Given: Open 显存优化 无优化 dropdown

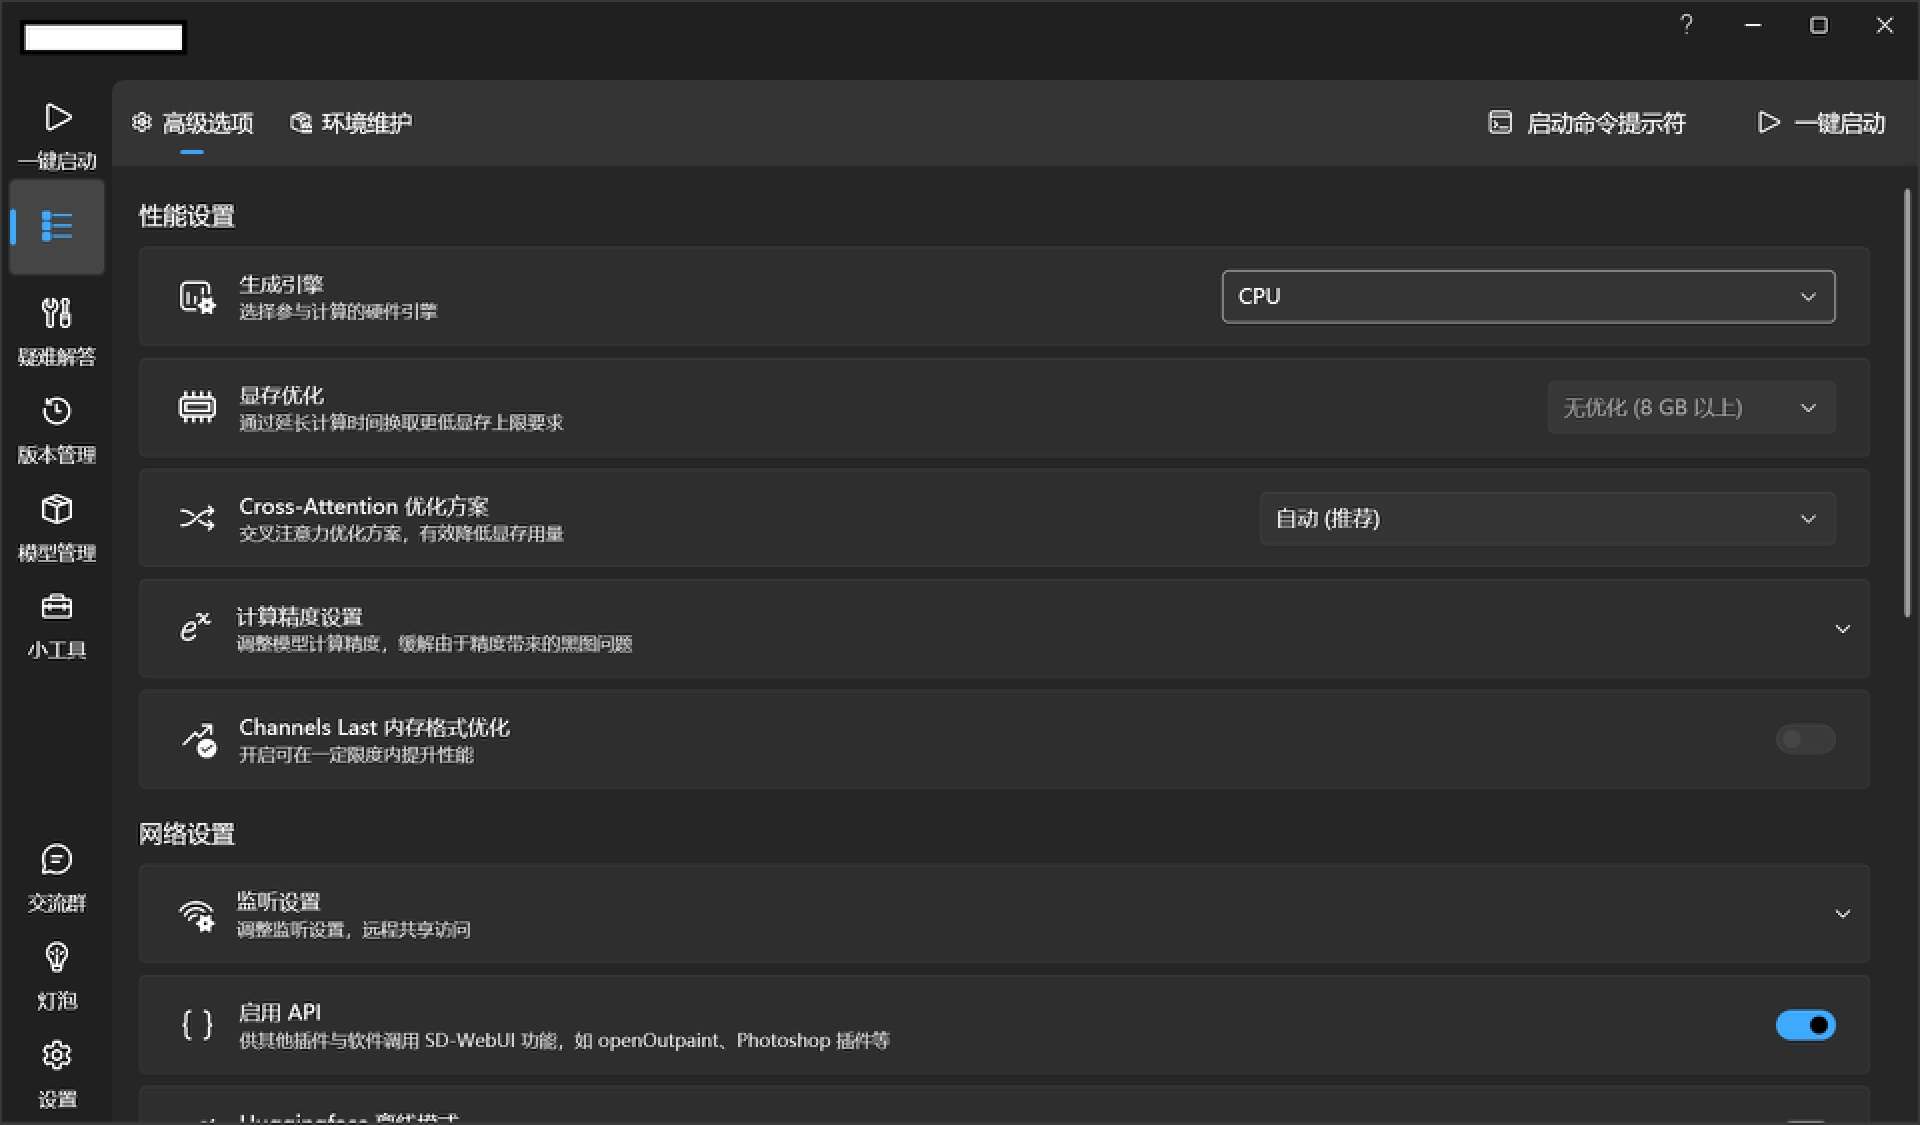Looking at the screenshot, I should click(1690, 407).
